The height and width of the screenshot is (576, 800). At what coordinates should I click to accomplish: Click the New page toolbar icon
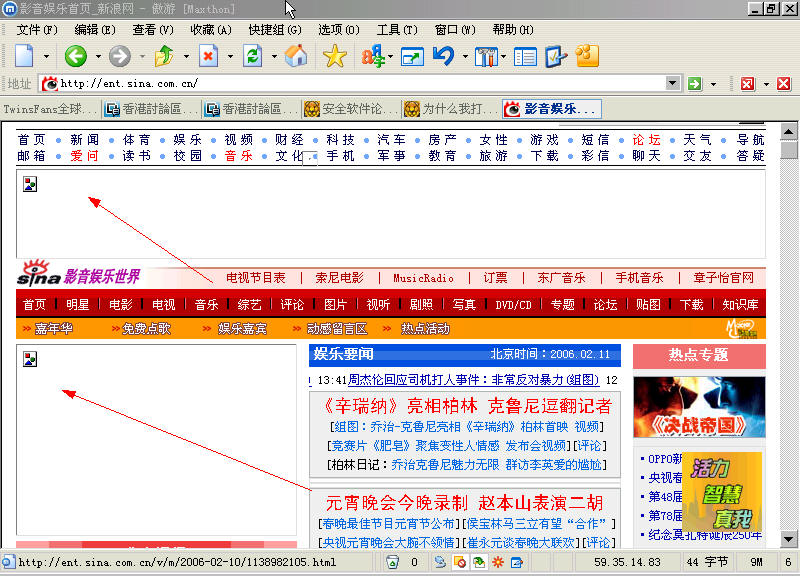click(24, 56)
